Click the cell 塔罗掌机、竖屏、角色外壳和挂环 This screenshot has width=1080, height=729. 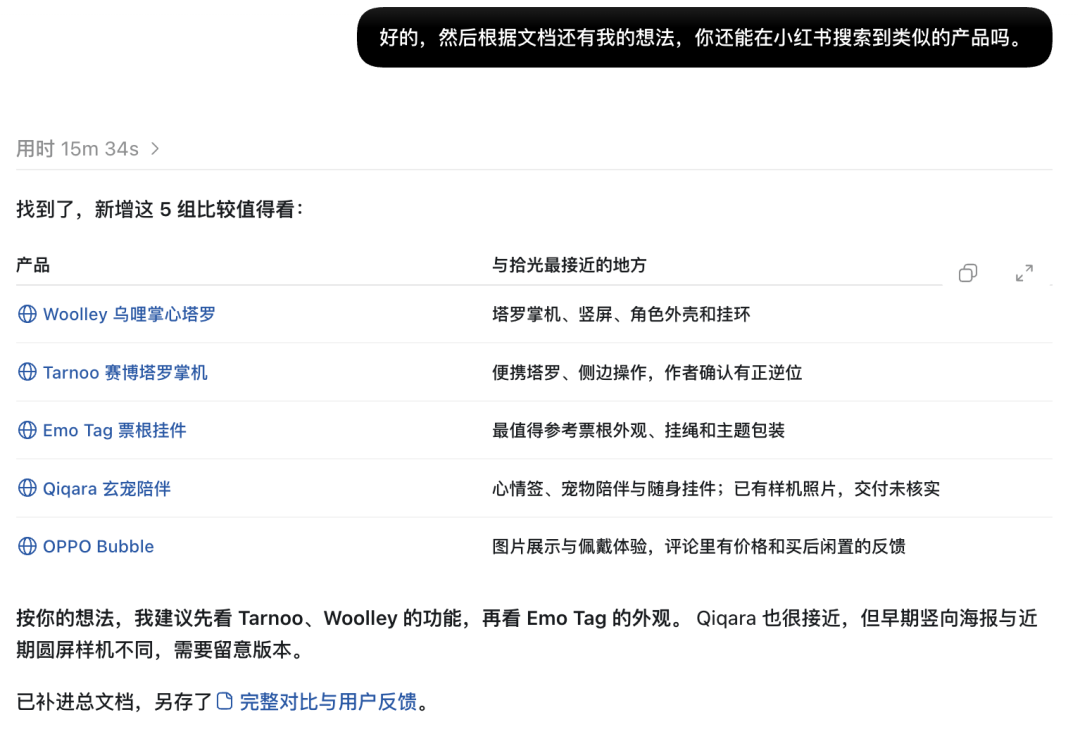tap(621, 314)
